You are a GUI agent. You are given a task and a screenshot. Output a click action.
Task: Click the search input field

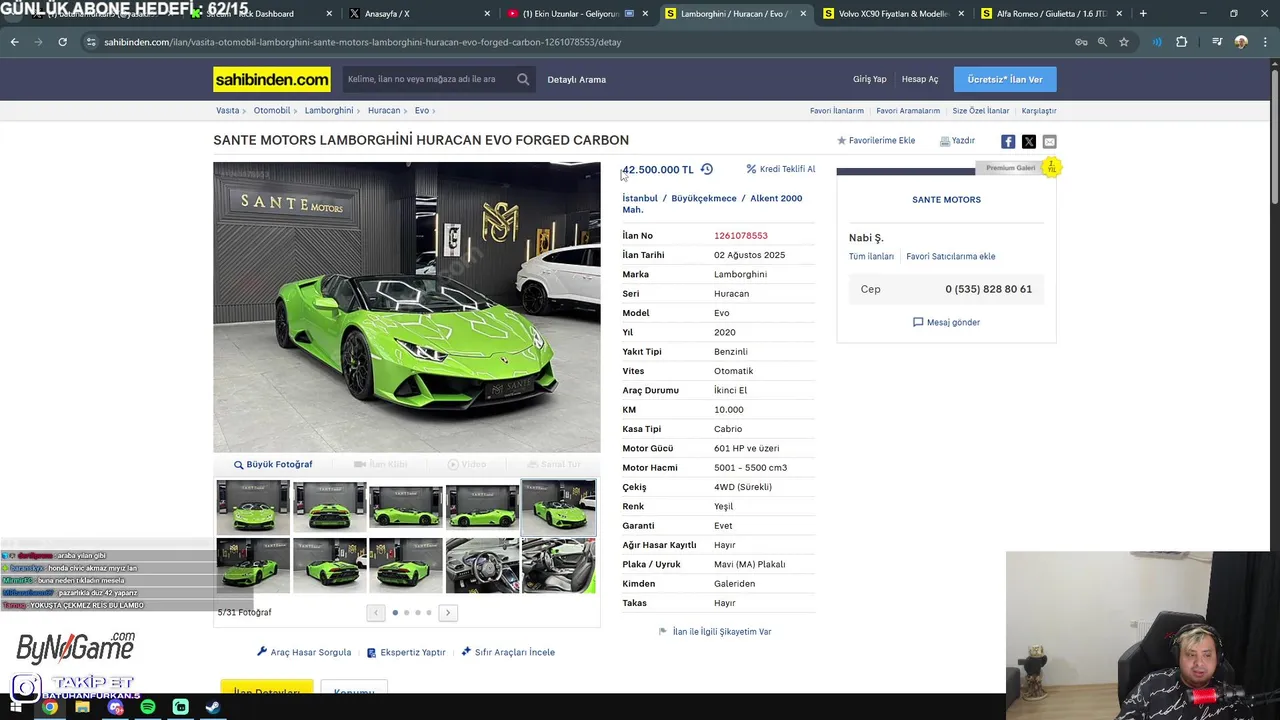pos(428,79)
